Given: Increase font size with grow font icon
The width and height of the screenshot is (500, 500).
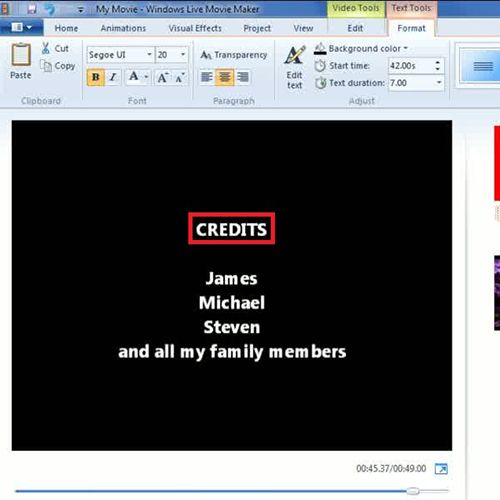Looking at the screenshot, I should pos(163,77).
